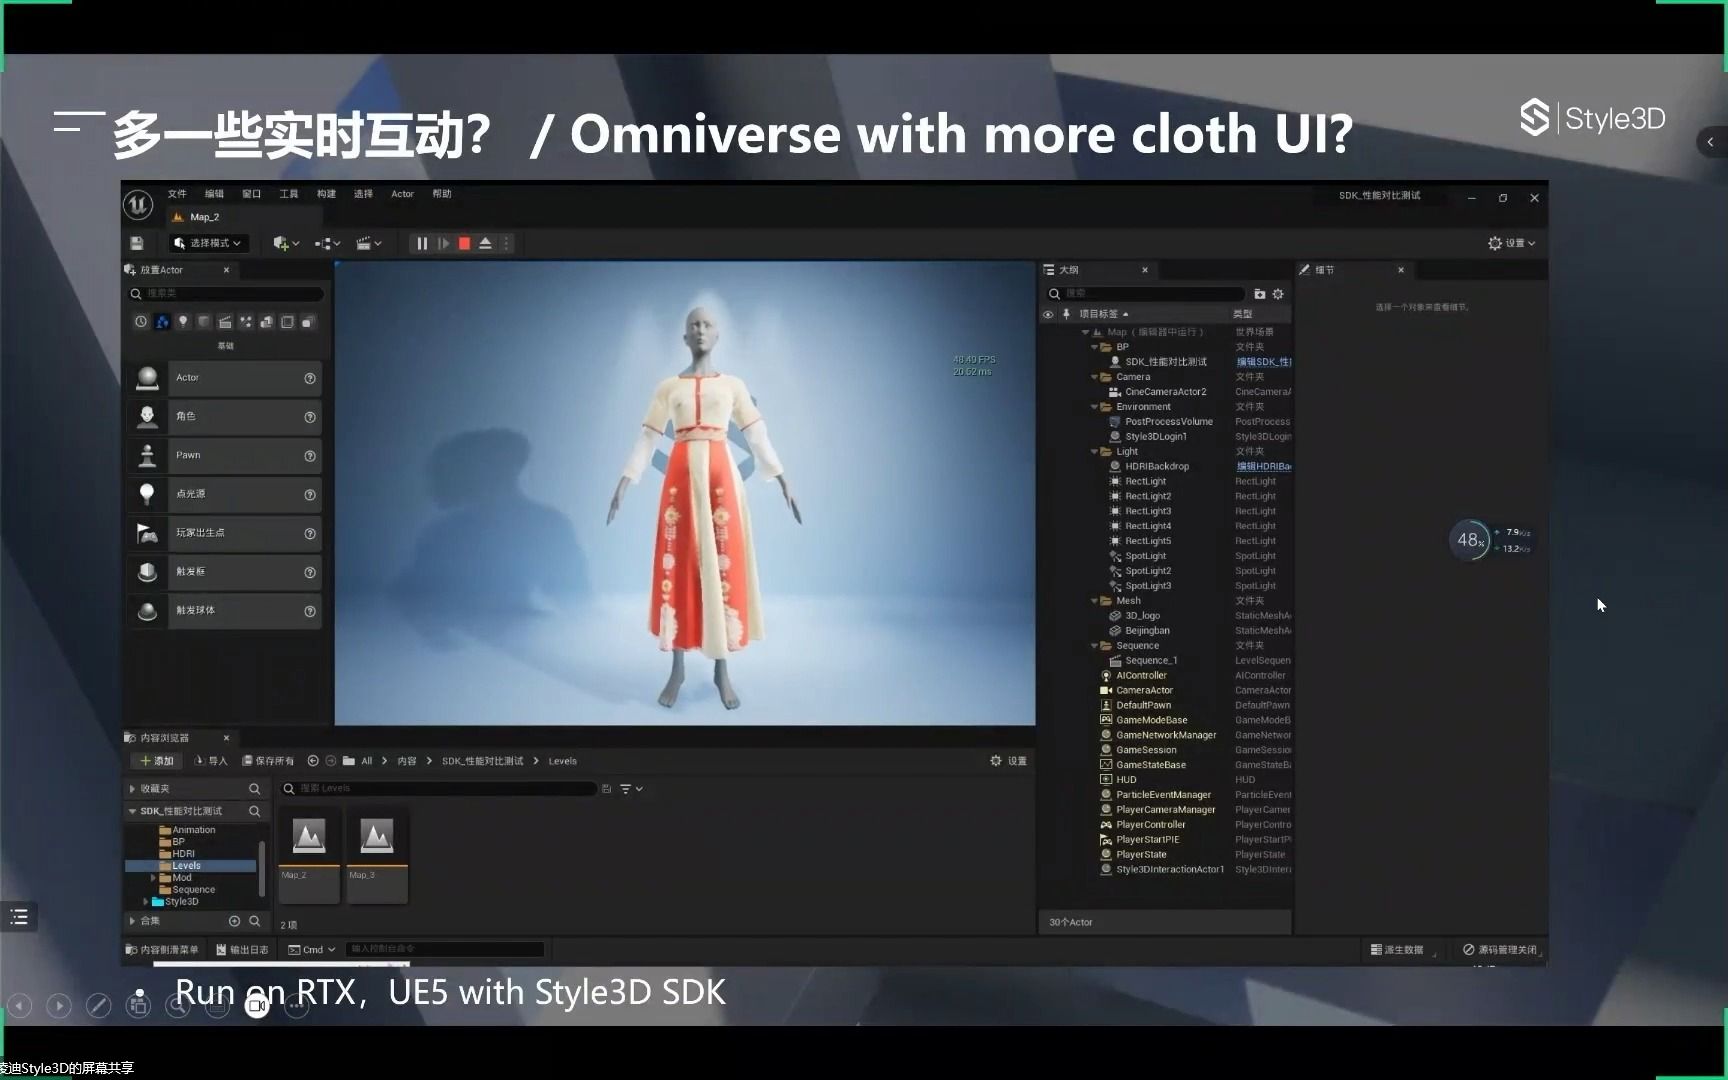The height and width of the screenshot is (1080, 1728).
Task: Open the 编辑 menu
Action: [214, 194]
